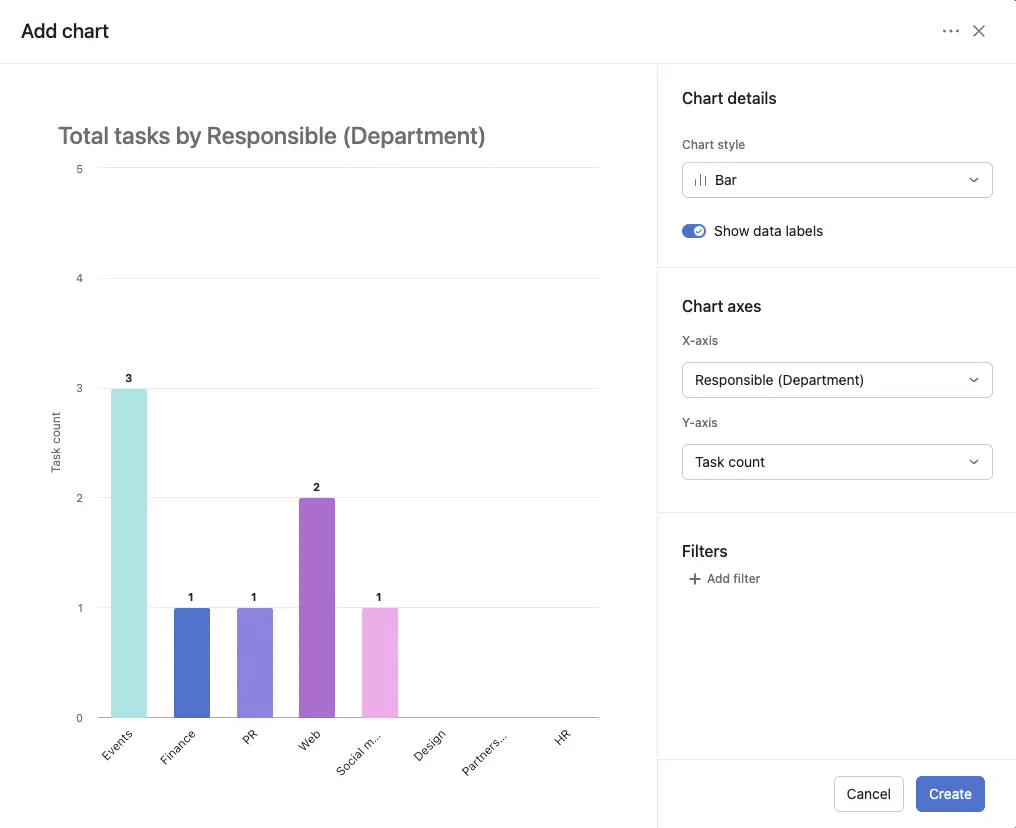
Task: Click the Events x-axis label
Action: 117,744
